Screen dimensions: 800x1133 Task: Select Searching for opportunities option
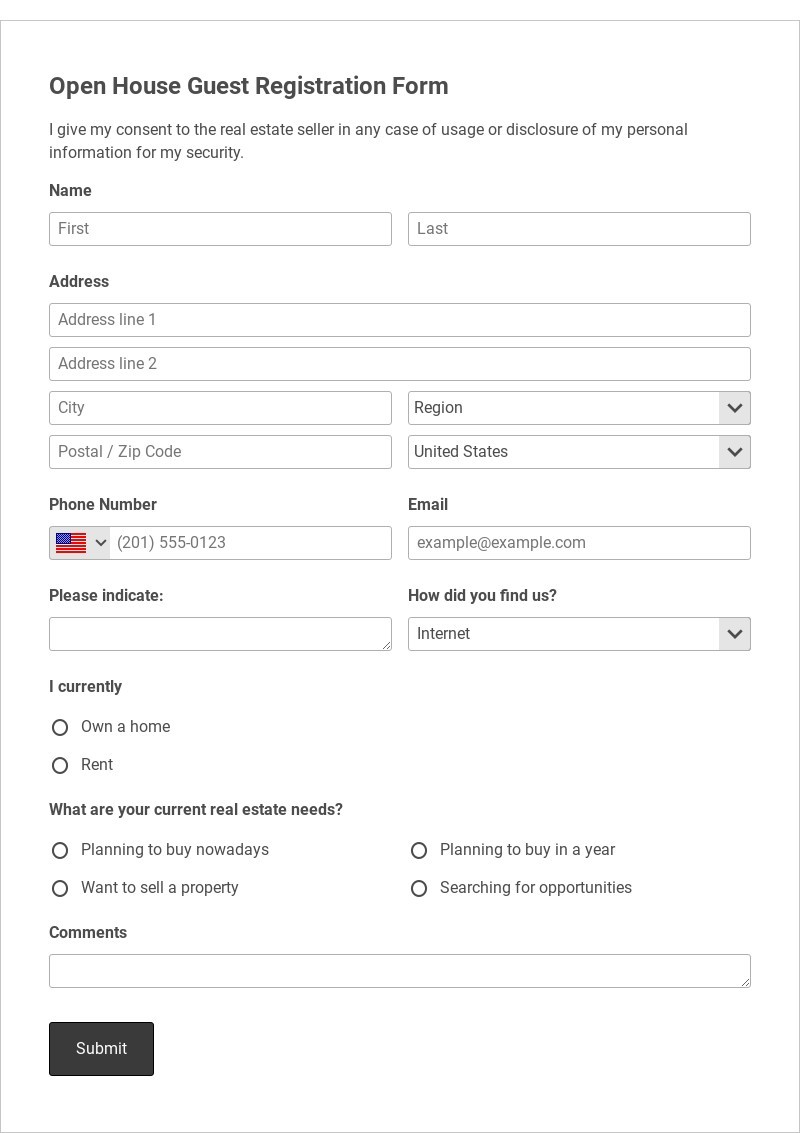[419, 889]
